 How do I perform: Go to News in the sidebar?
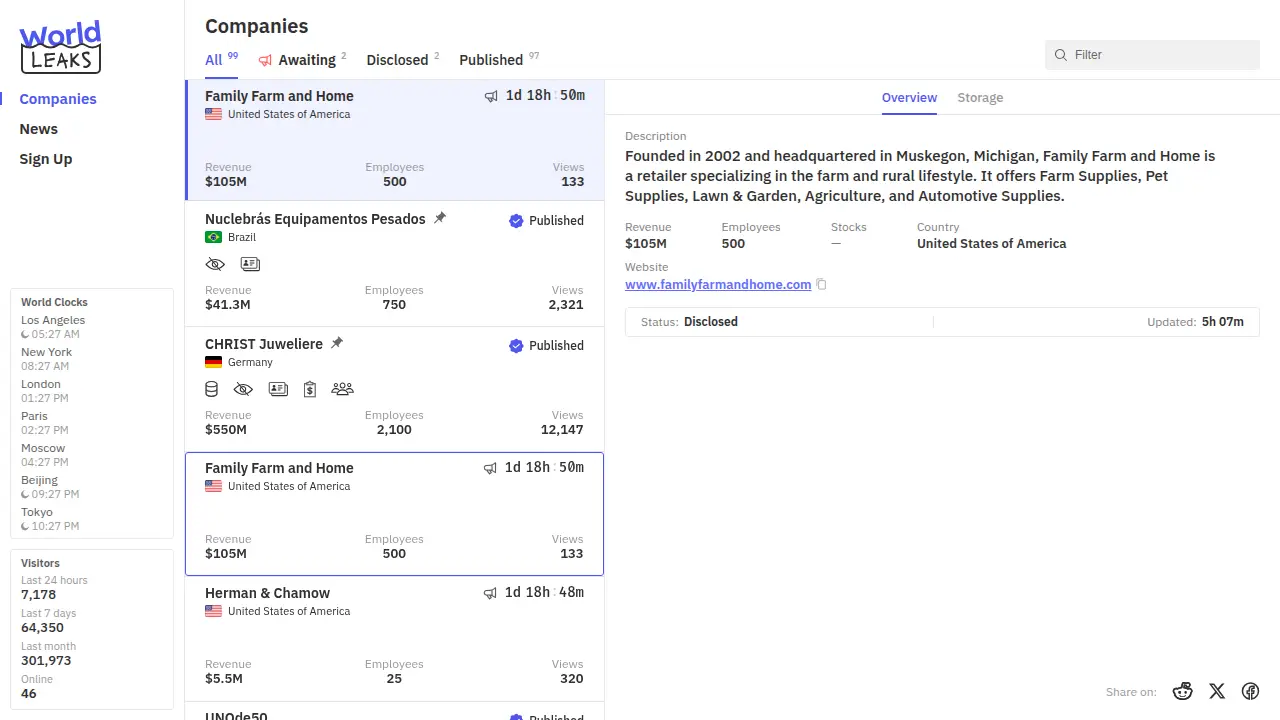coord(39,129)
